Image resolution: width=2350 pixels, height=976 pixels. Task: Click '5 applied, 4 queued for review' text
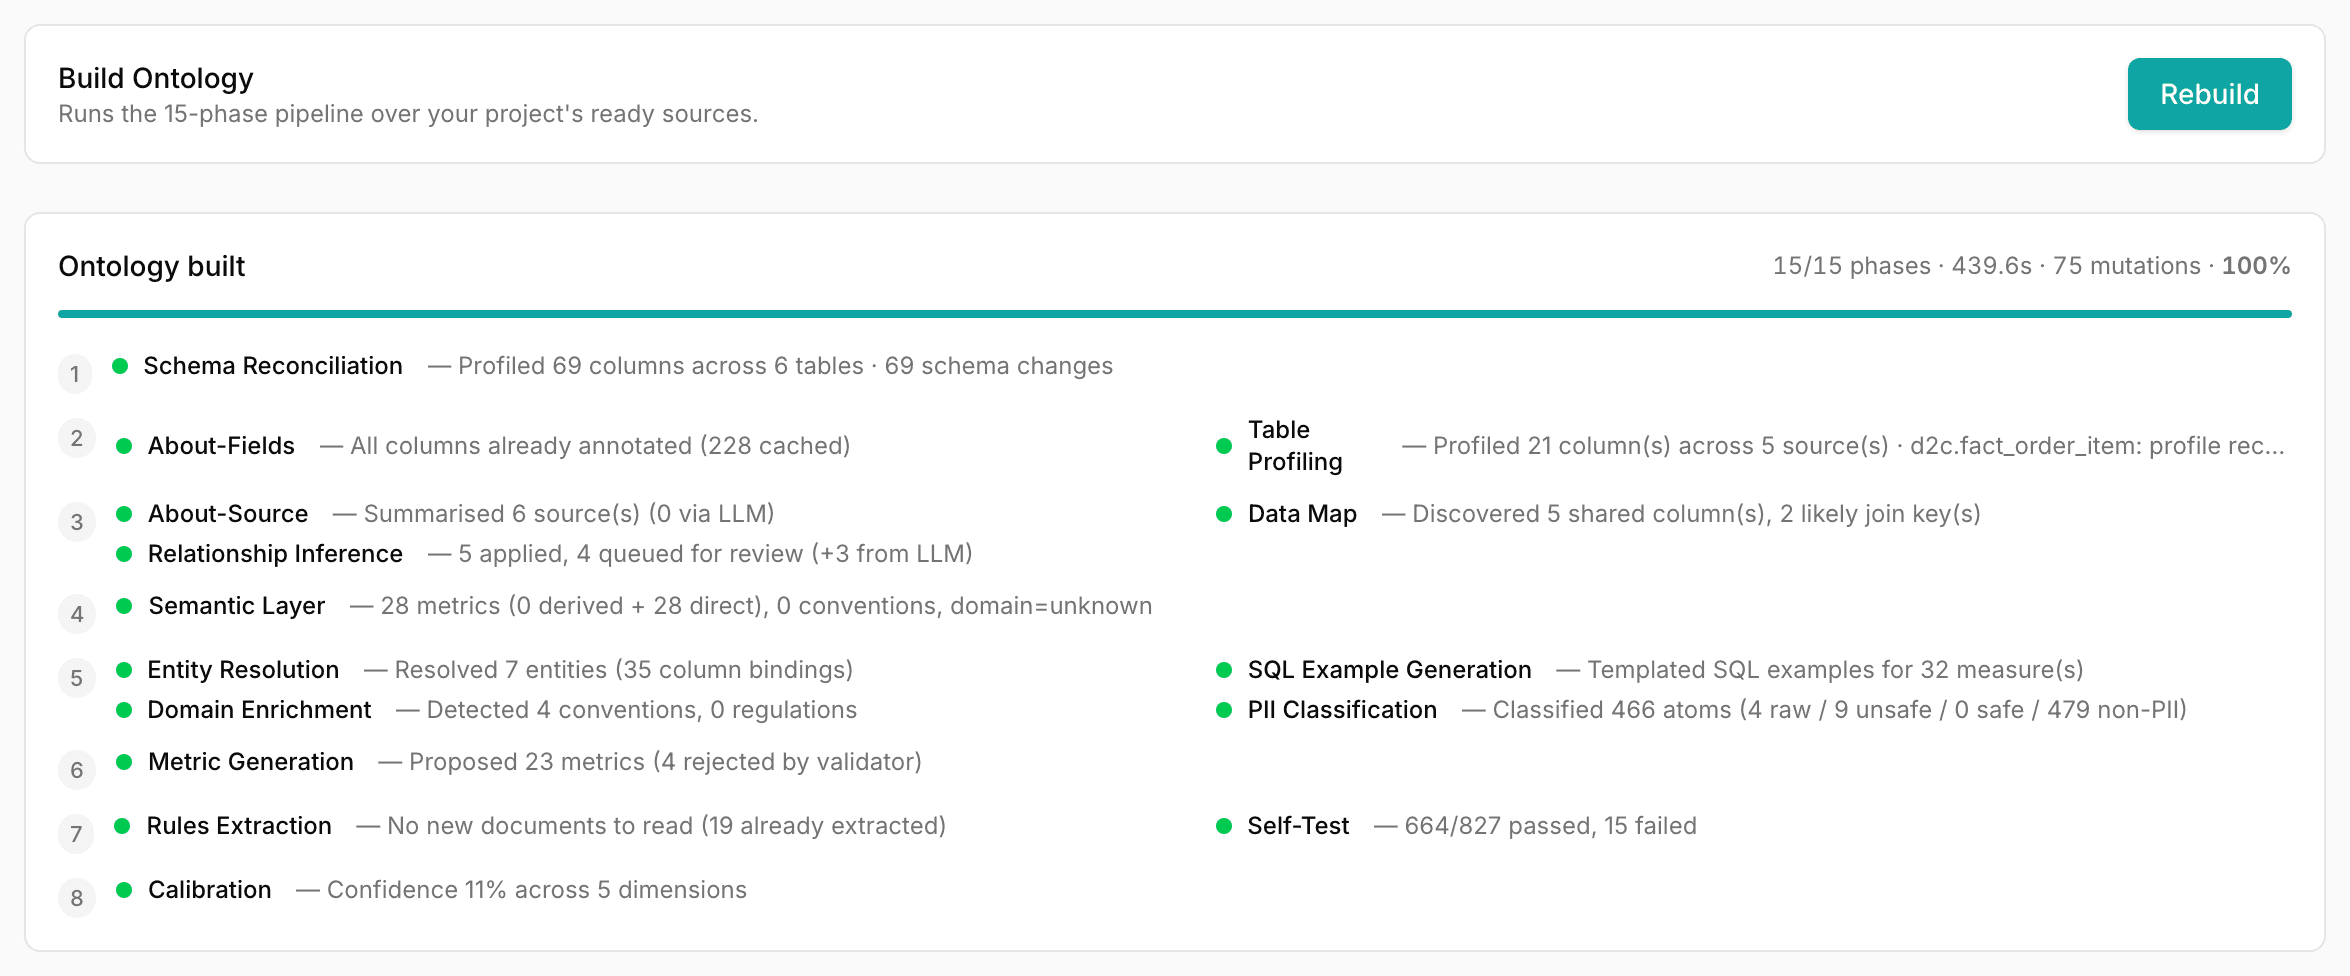631,554
